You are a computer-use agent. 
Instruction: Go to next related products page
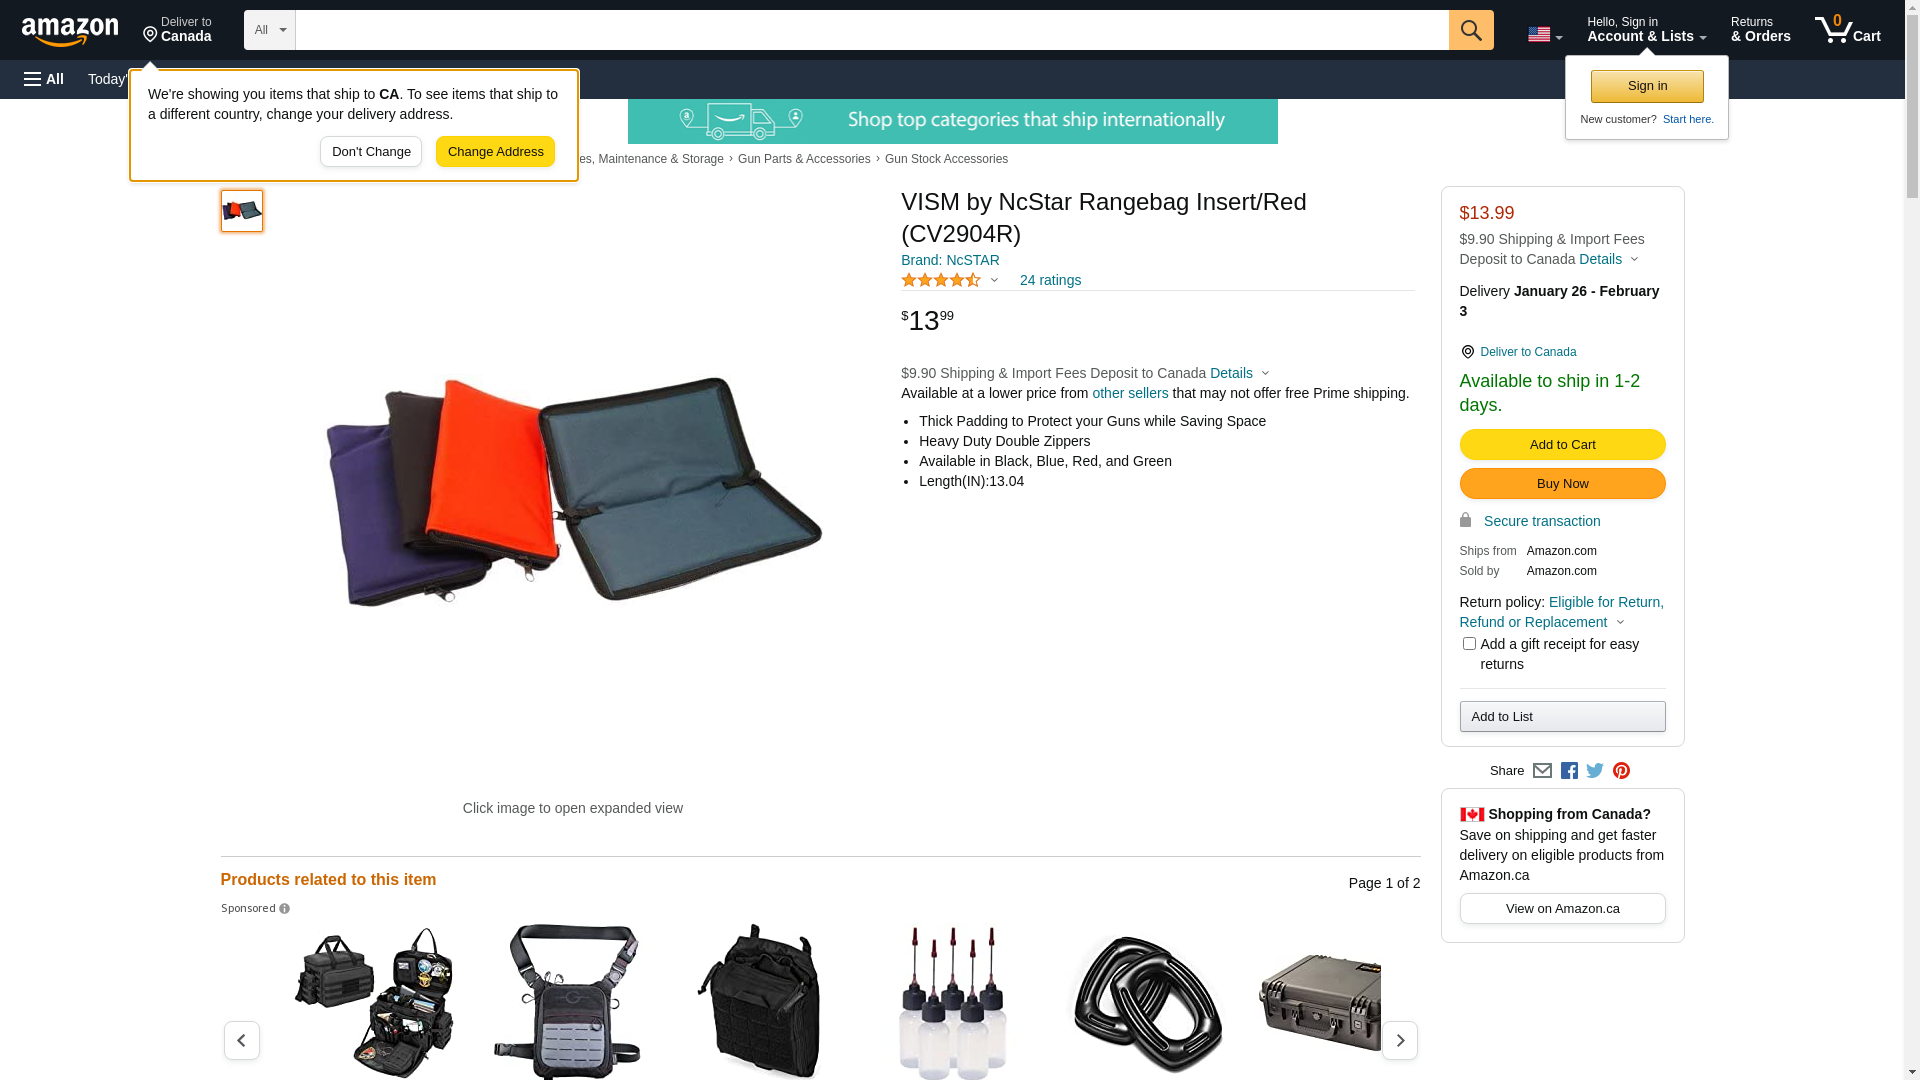pyautogui.click(x=1399, y=1041)
